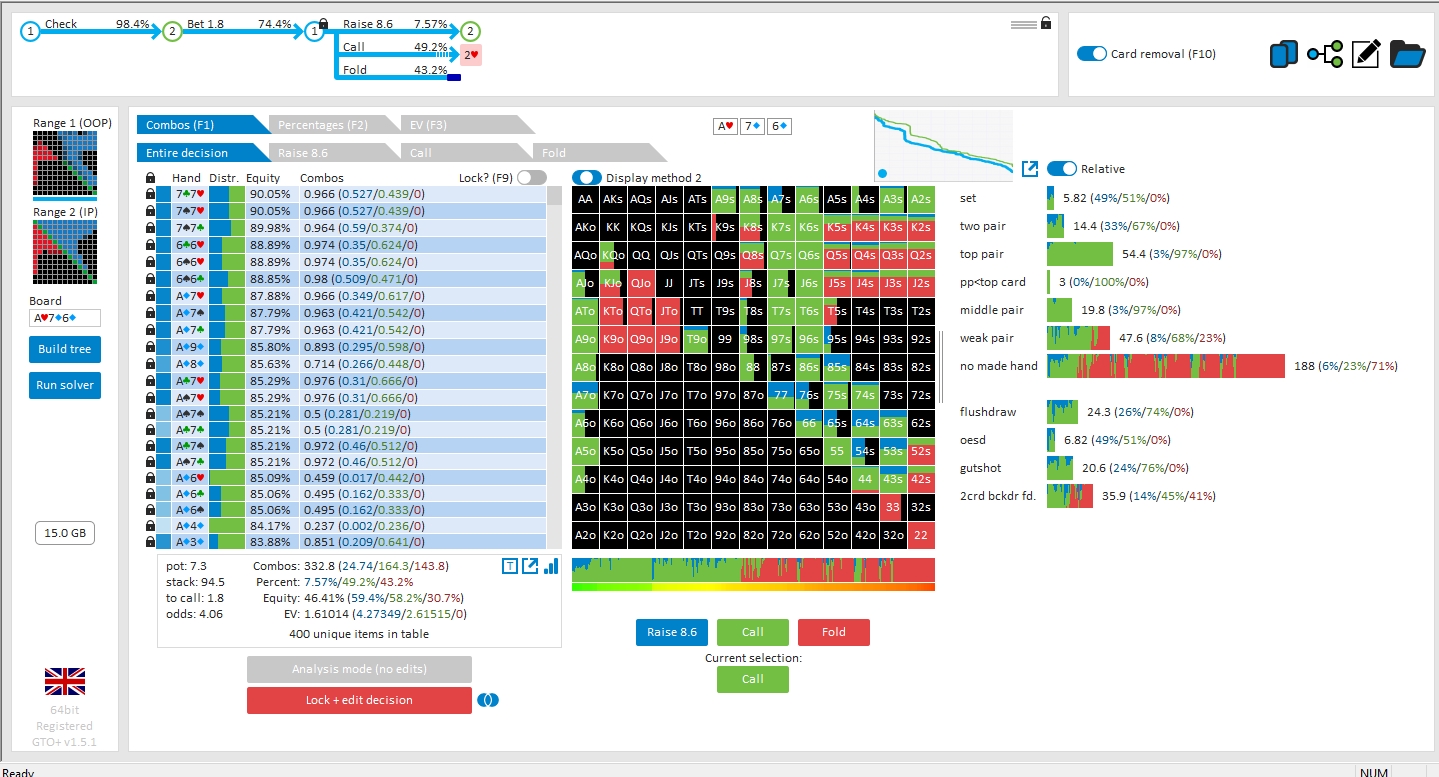Click the red Fold button below the matrix
The width and height of the screenshot is (1439, 777).
[x=834, y=632]
